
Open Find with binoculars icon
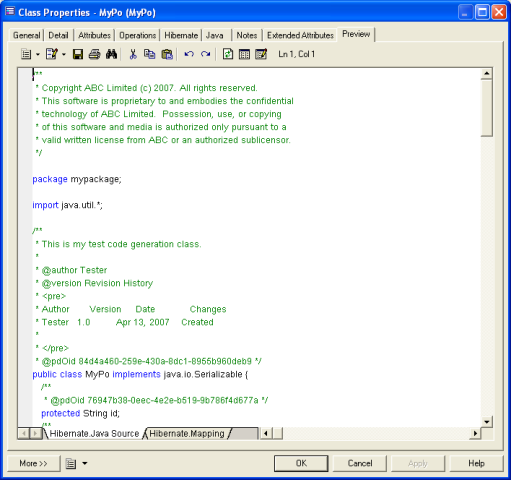(x=111, y=54)
